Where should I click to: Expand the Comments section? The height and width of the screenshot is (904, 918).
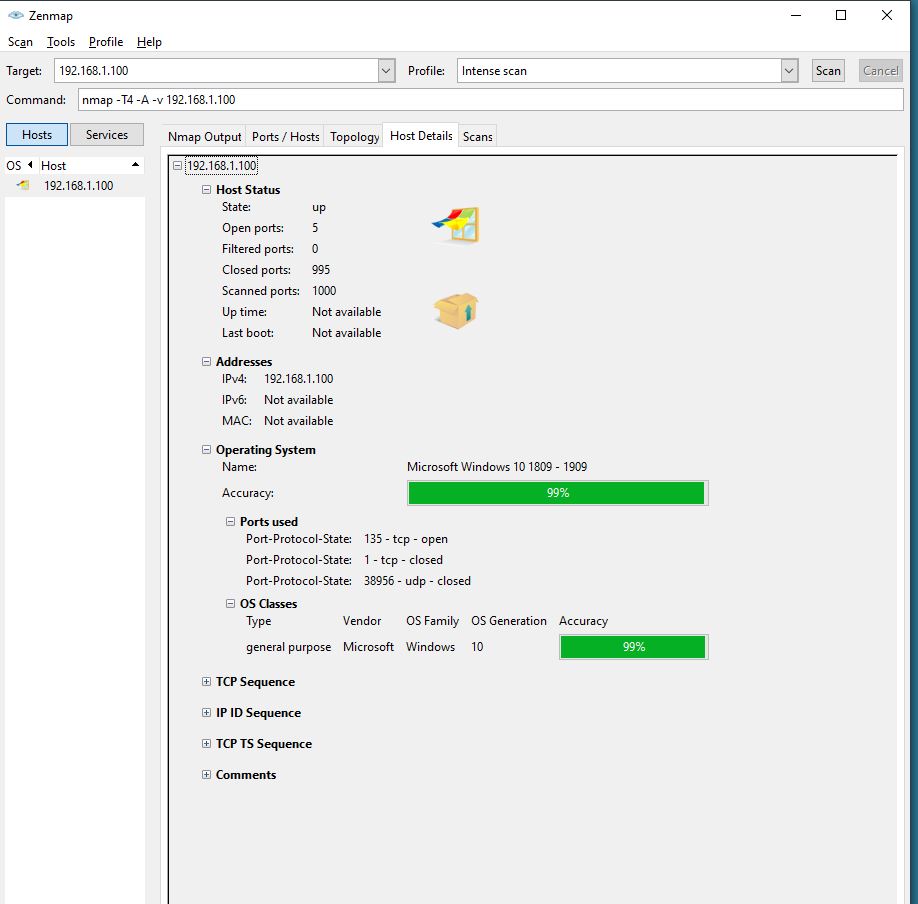tap(206, 775)
